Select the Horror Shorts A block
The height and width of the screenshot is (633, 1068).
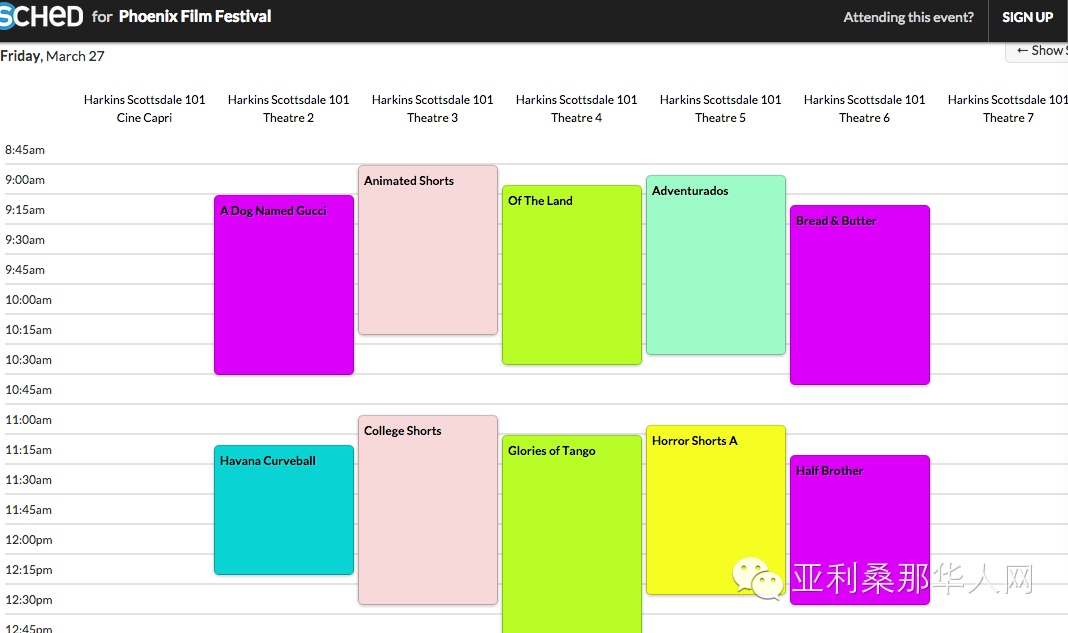click(716, 510)
